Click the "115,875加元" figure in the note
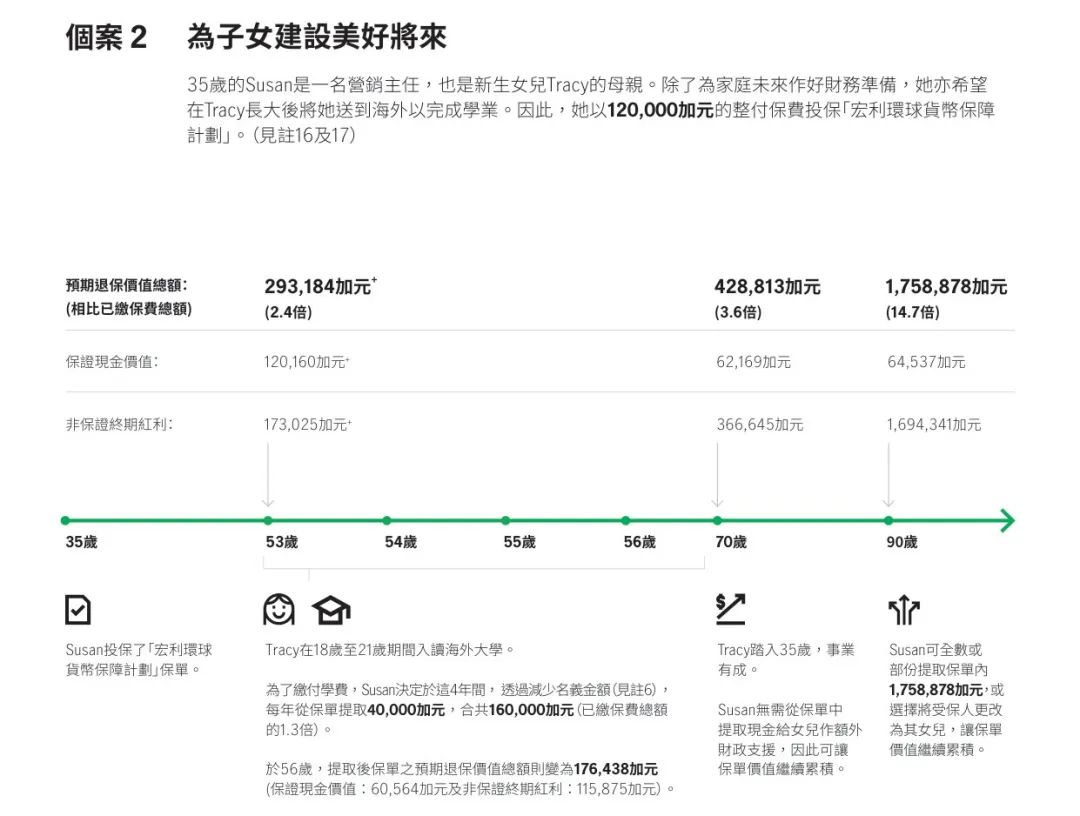Image resolution: width=1080 pixels, height=816 pixels. coord(614,788)
